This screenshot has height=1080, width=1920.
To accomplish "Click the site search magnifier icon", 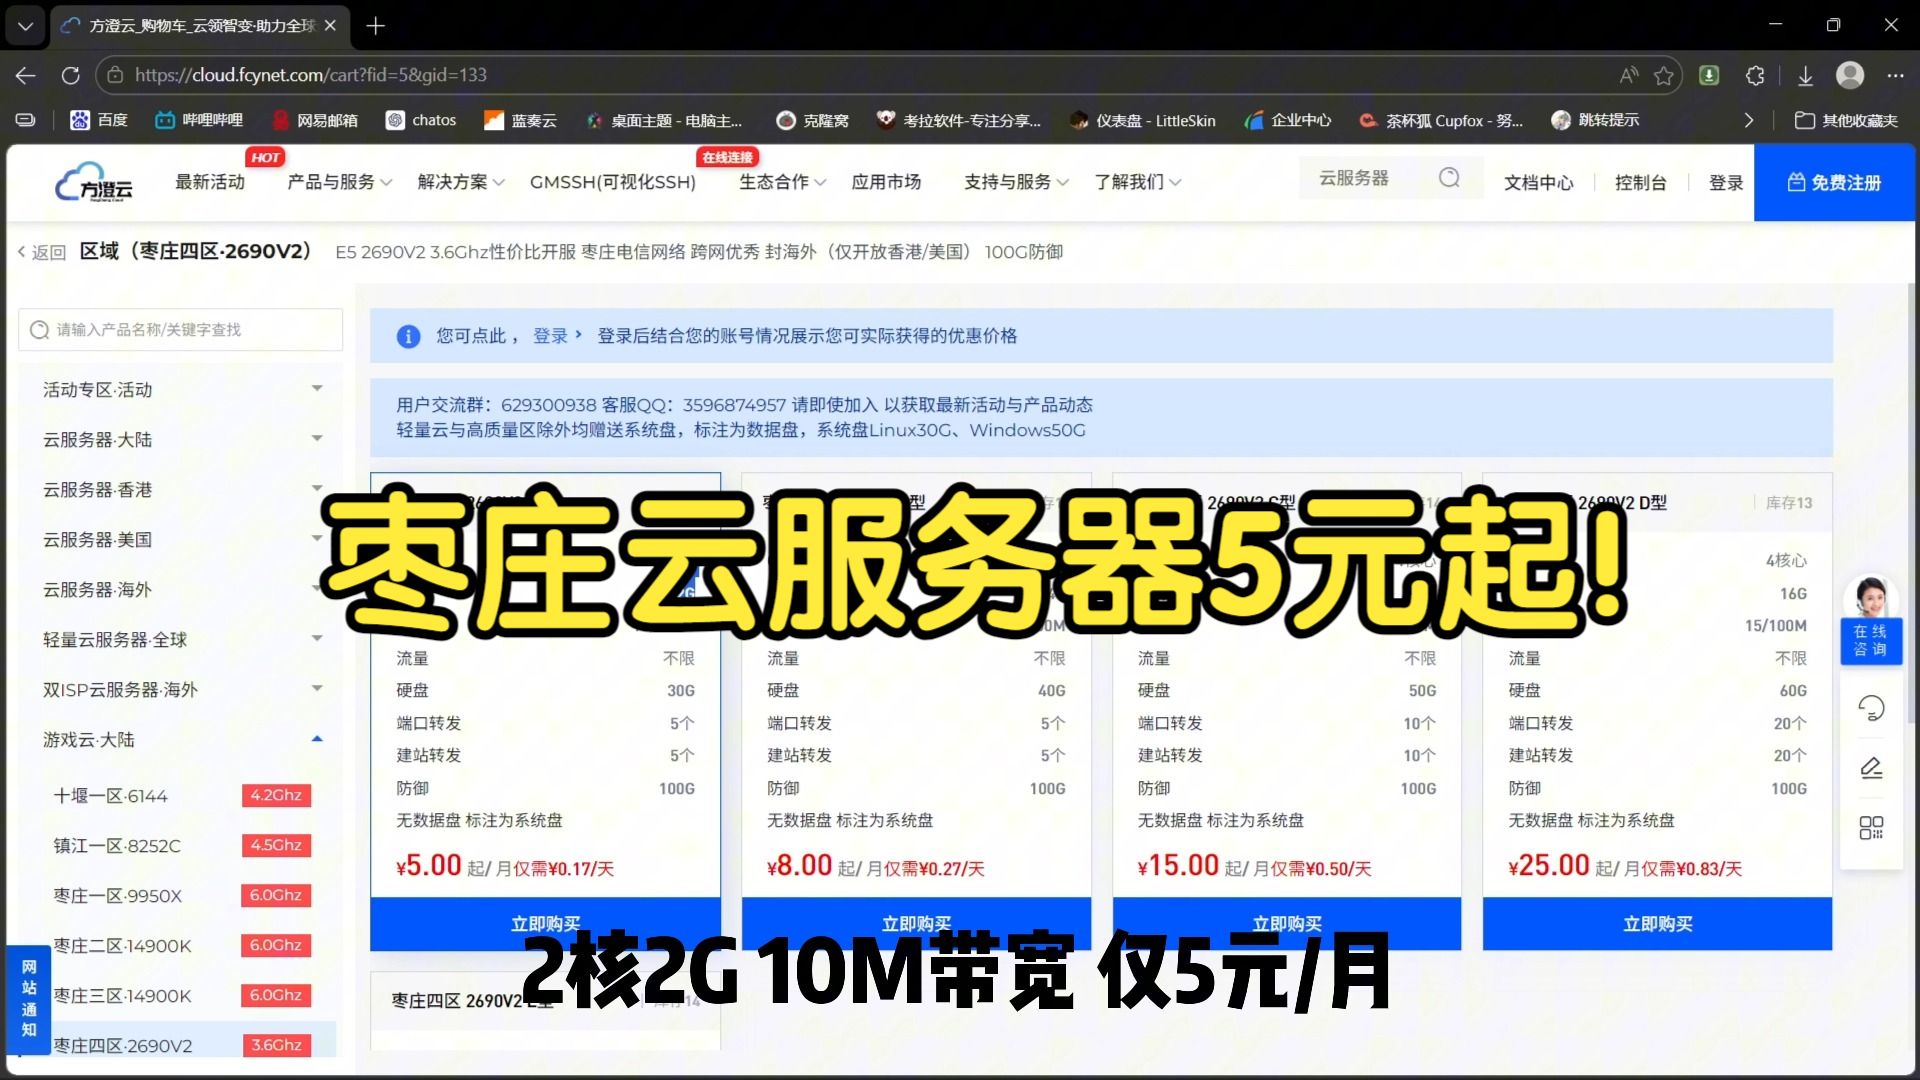I will [x=1449, y=178].
